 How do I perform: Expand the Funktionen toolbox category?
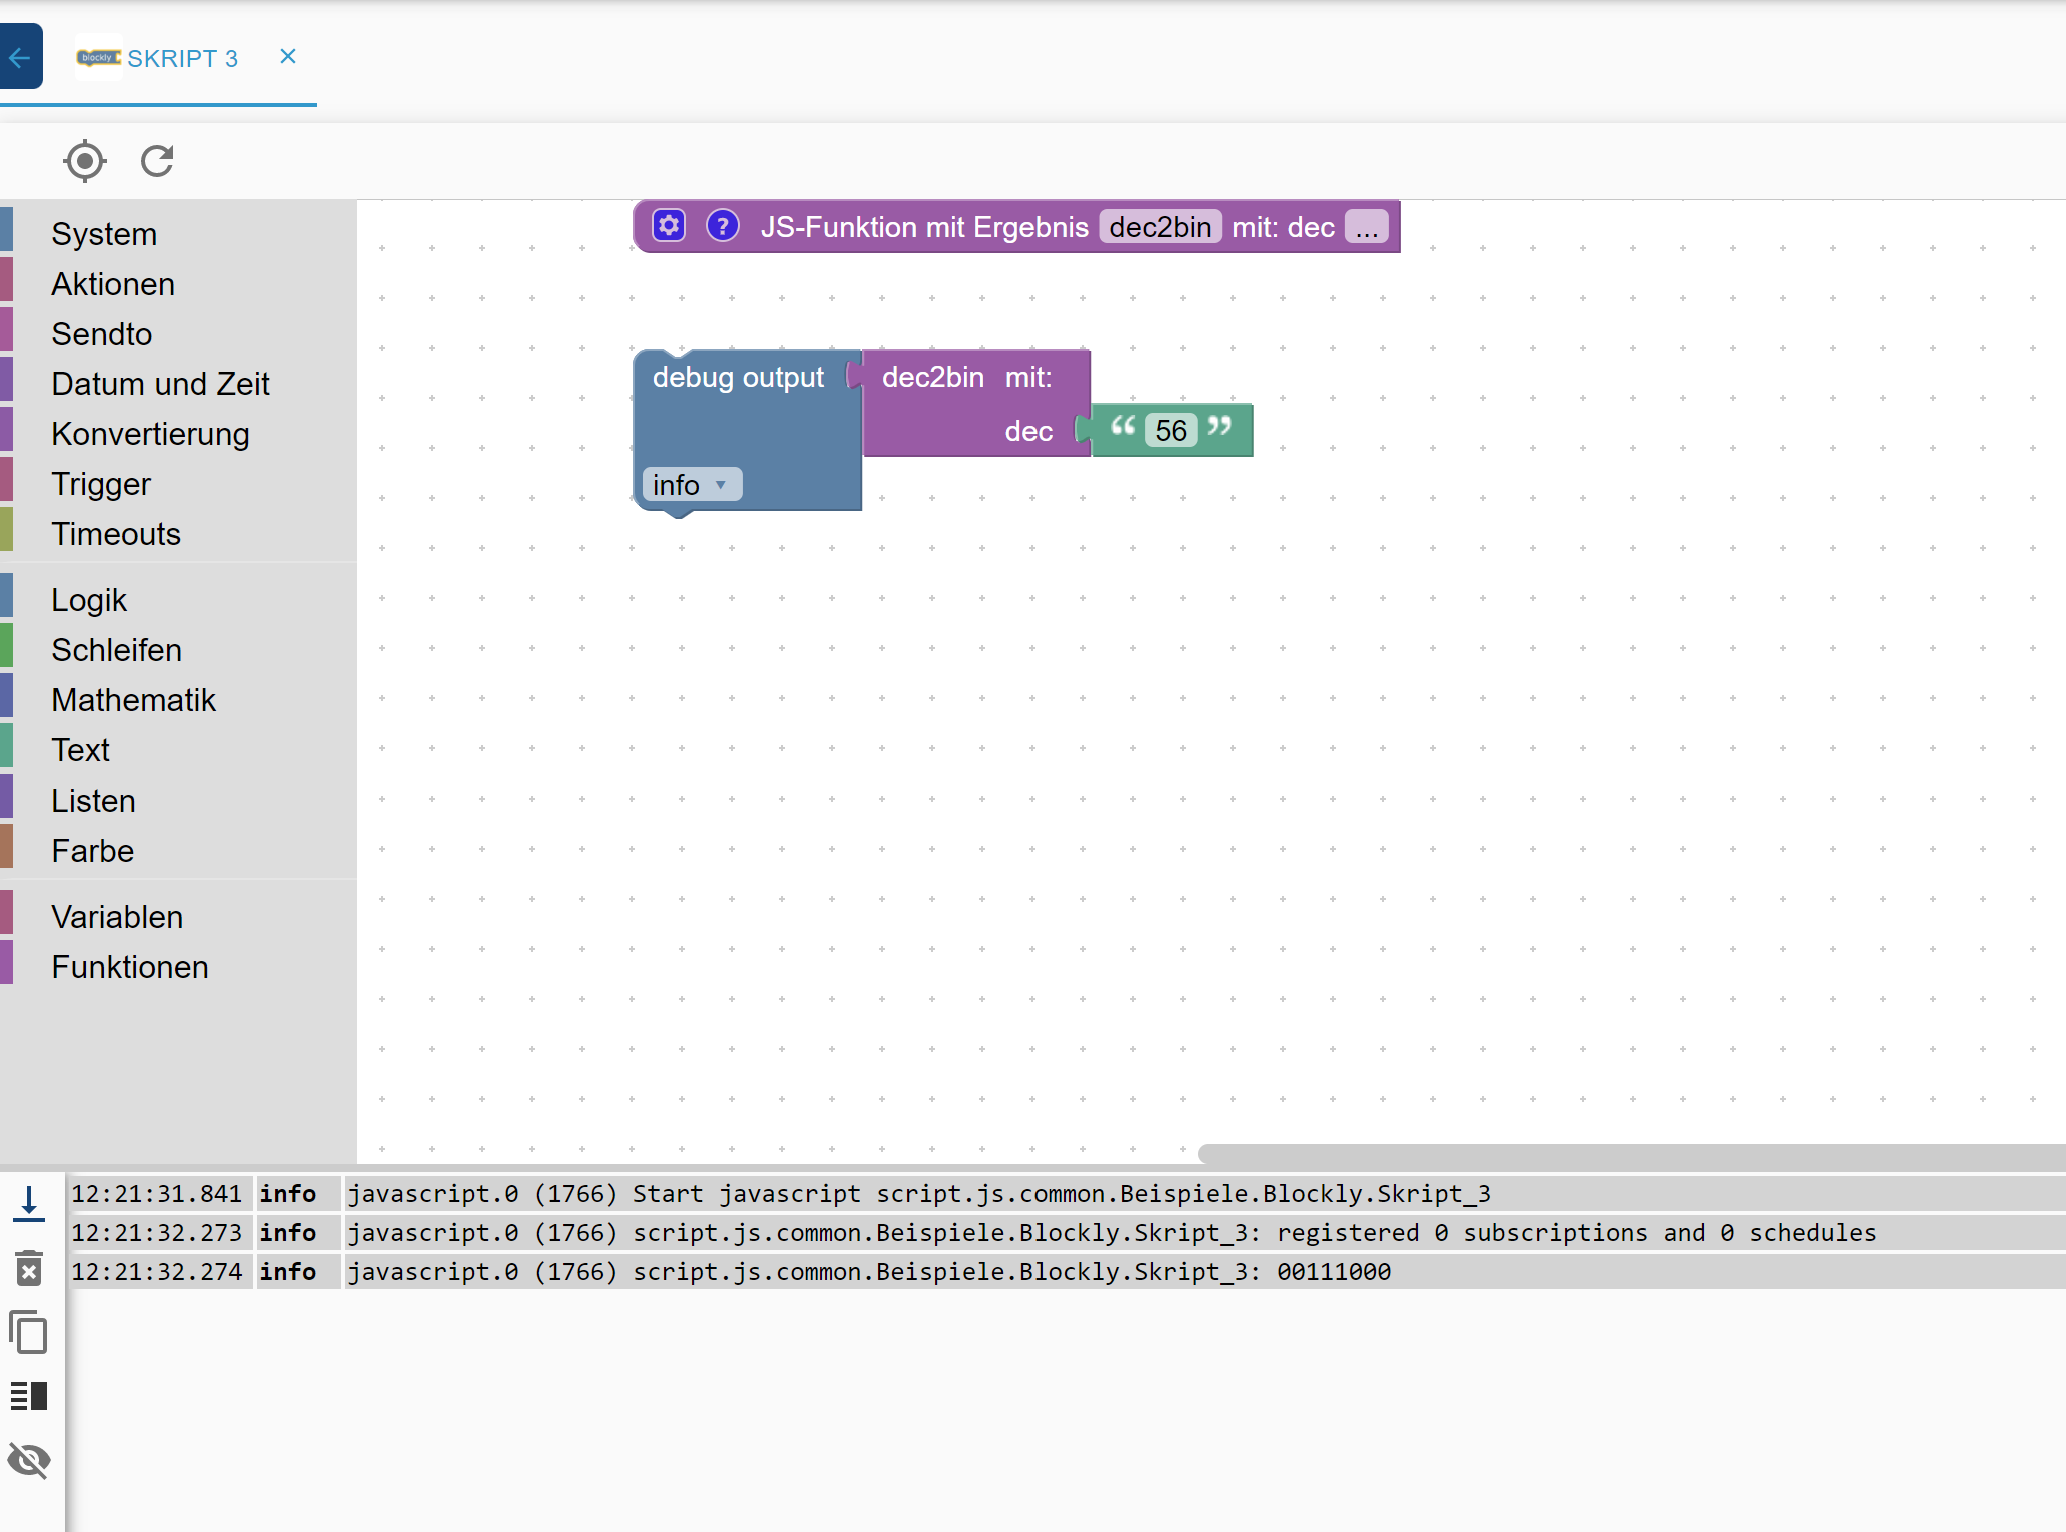(x=130, y=967)
